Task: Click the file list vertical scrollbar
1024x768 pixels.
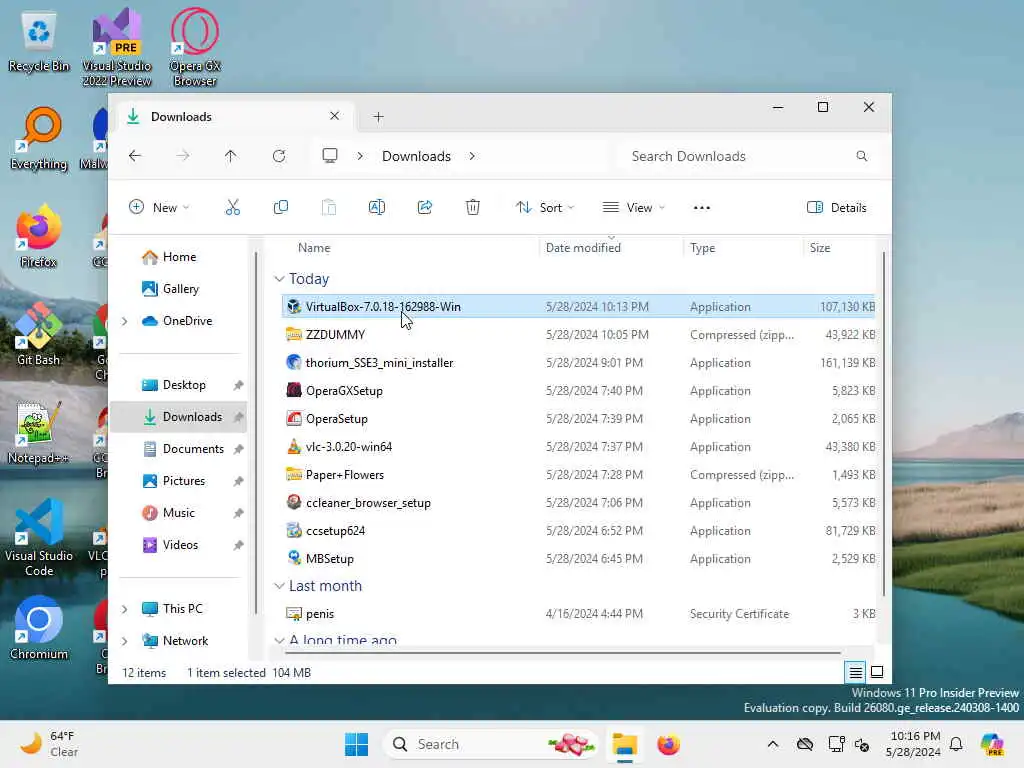Action: pos(884,424)
